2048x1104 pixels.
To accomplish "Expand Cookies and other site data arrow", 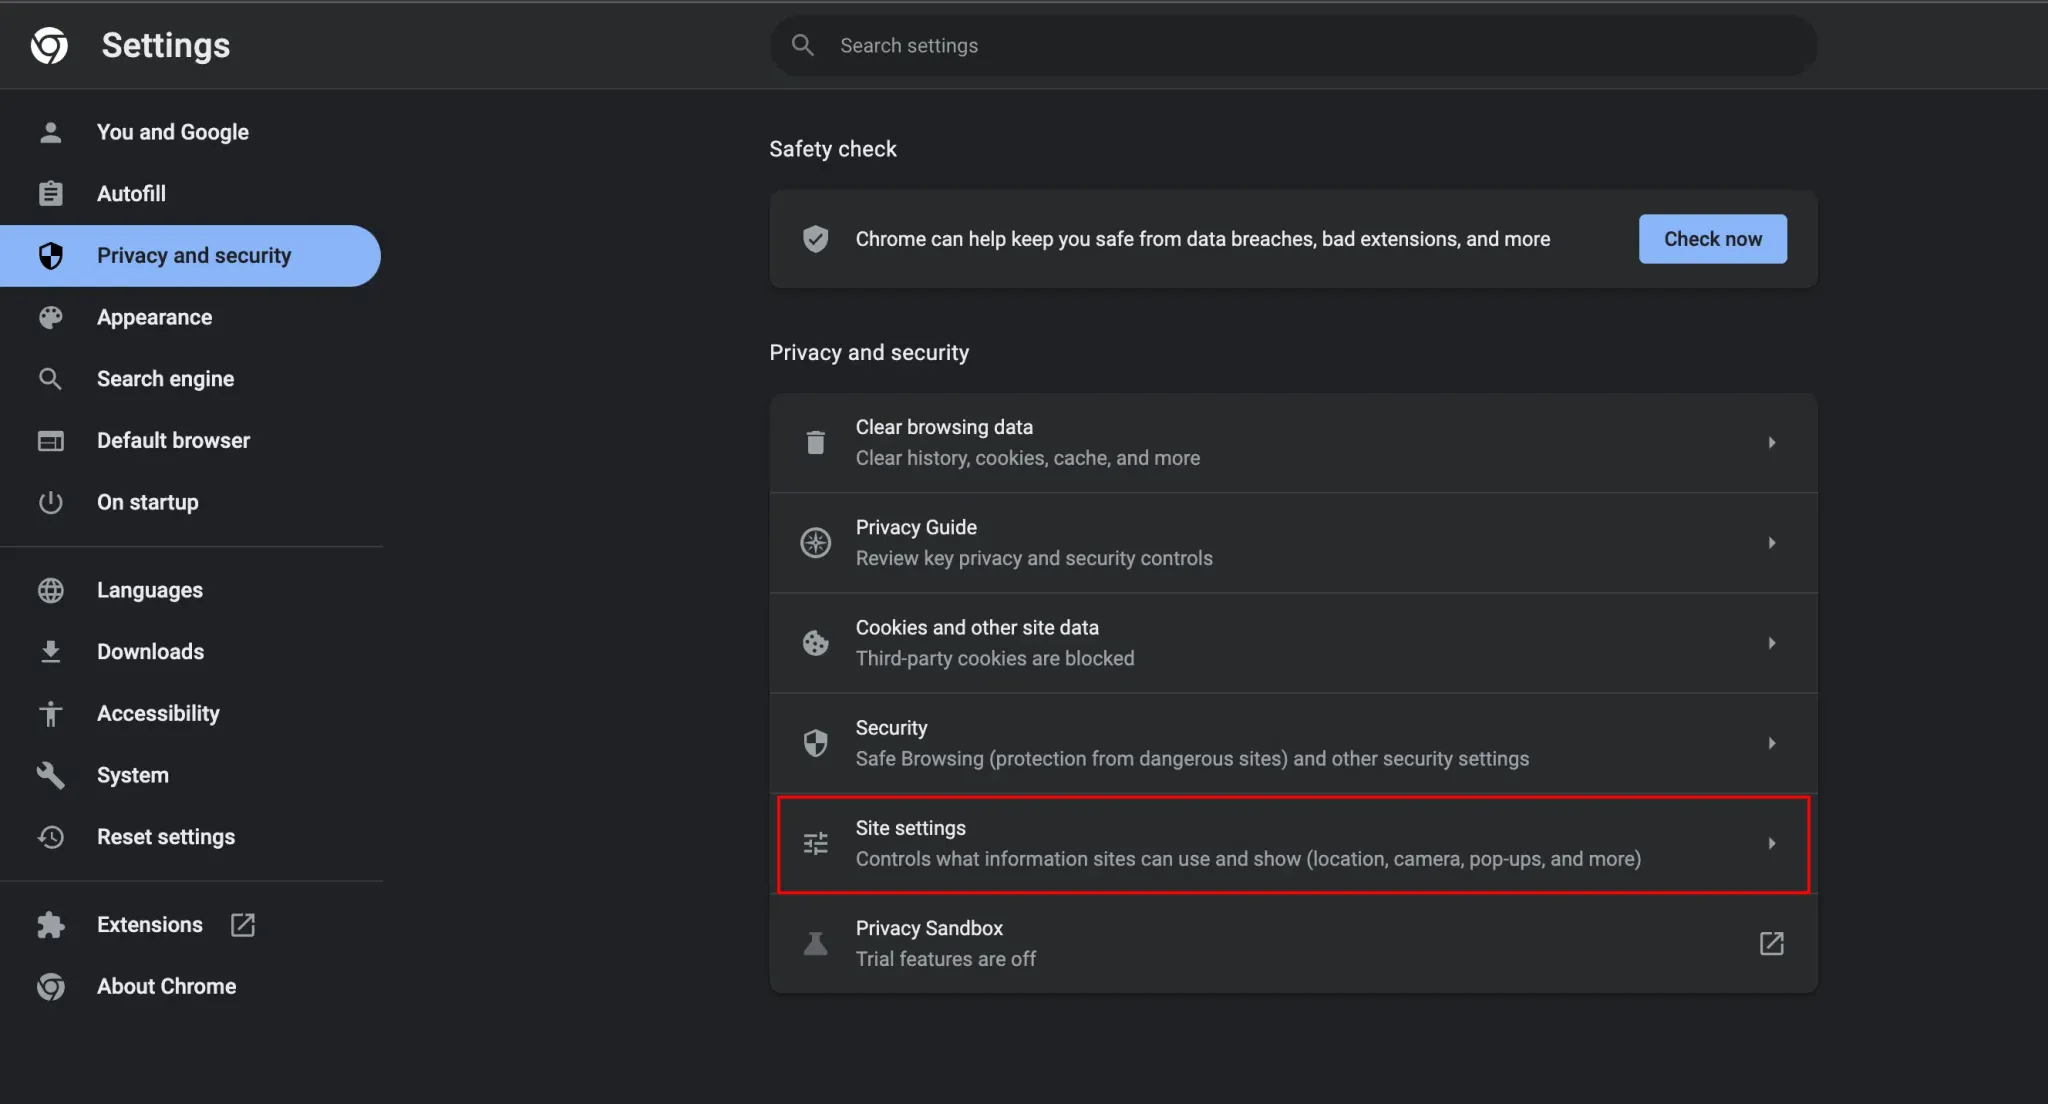I will pos(1771,643).
